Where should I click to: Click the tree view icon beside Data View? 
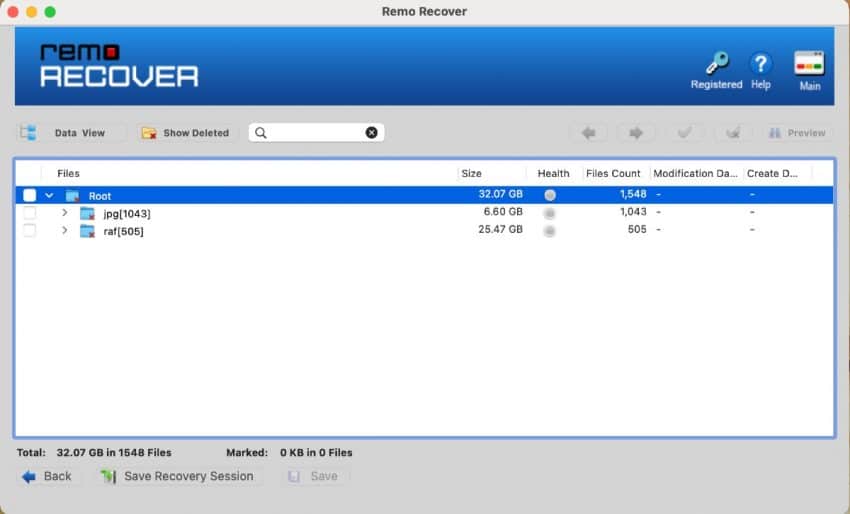tap(28, 133)
